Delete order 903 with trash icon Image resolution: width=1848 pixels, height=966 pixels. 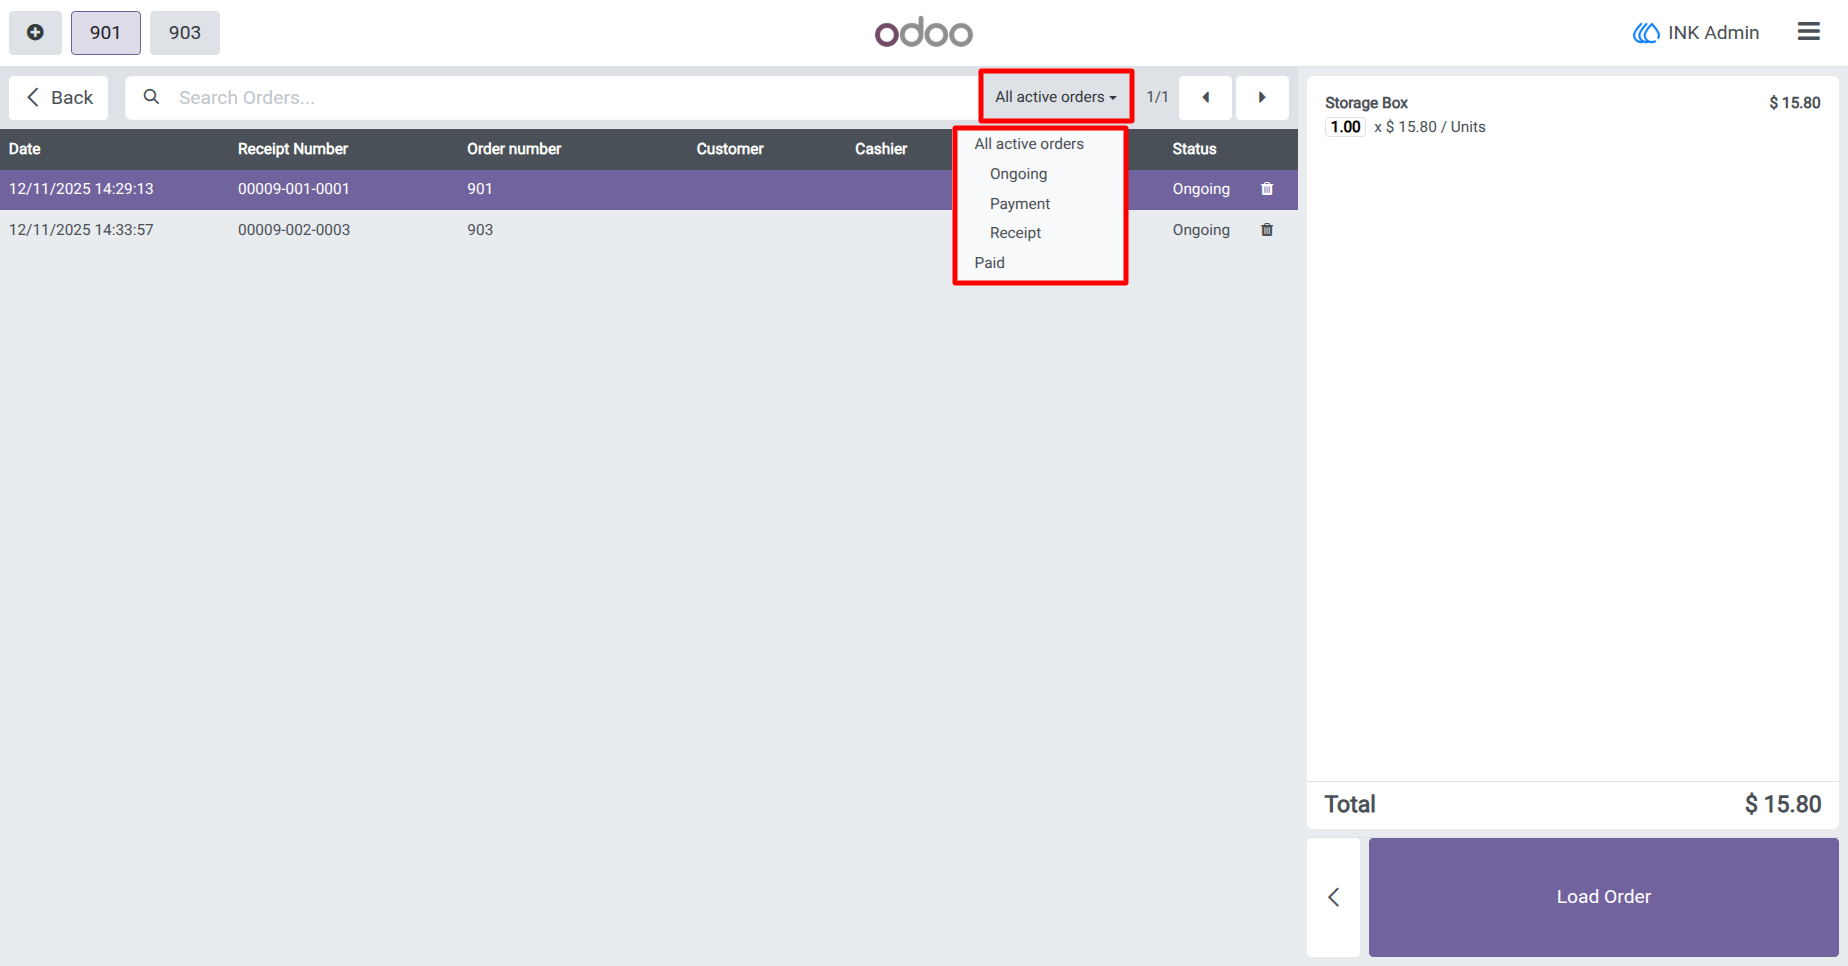(x=1267, y=230)
